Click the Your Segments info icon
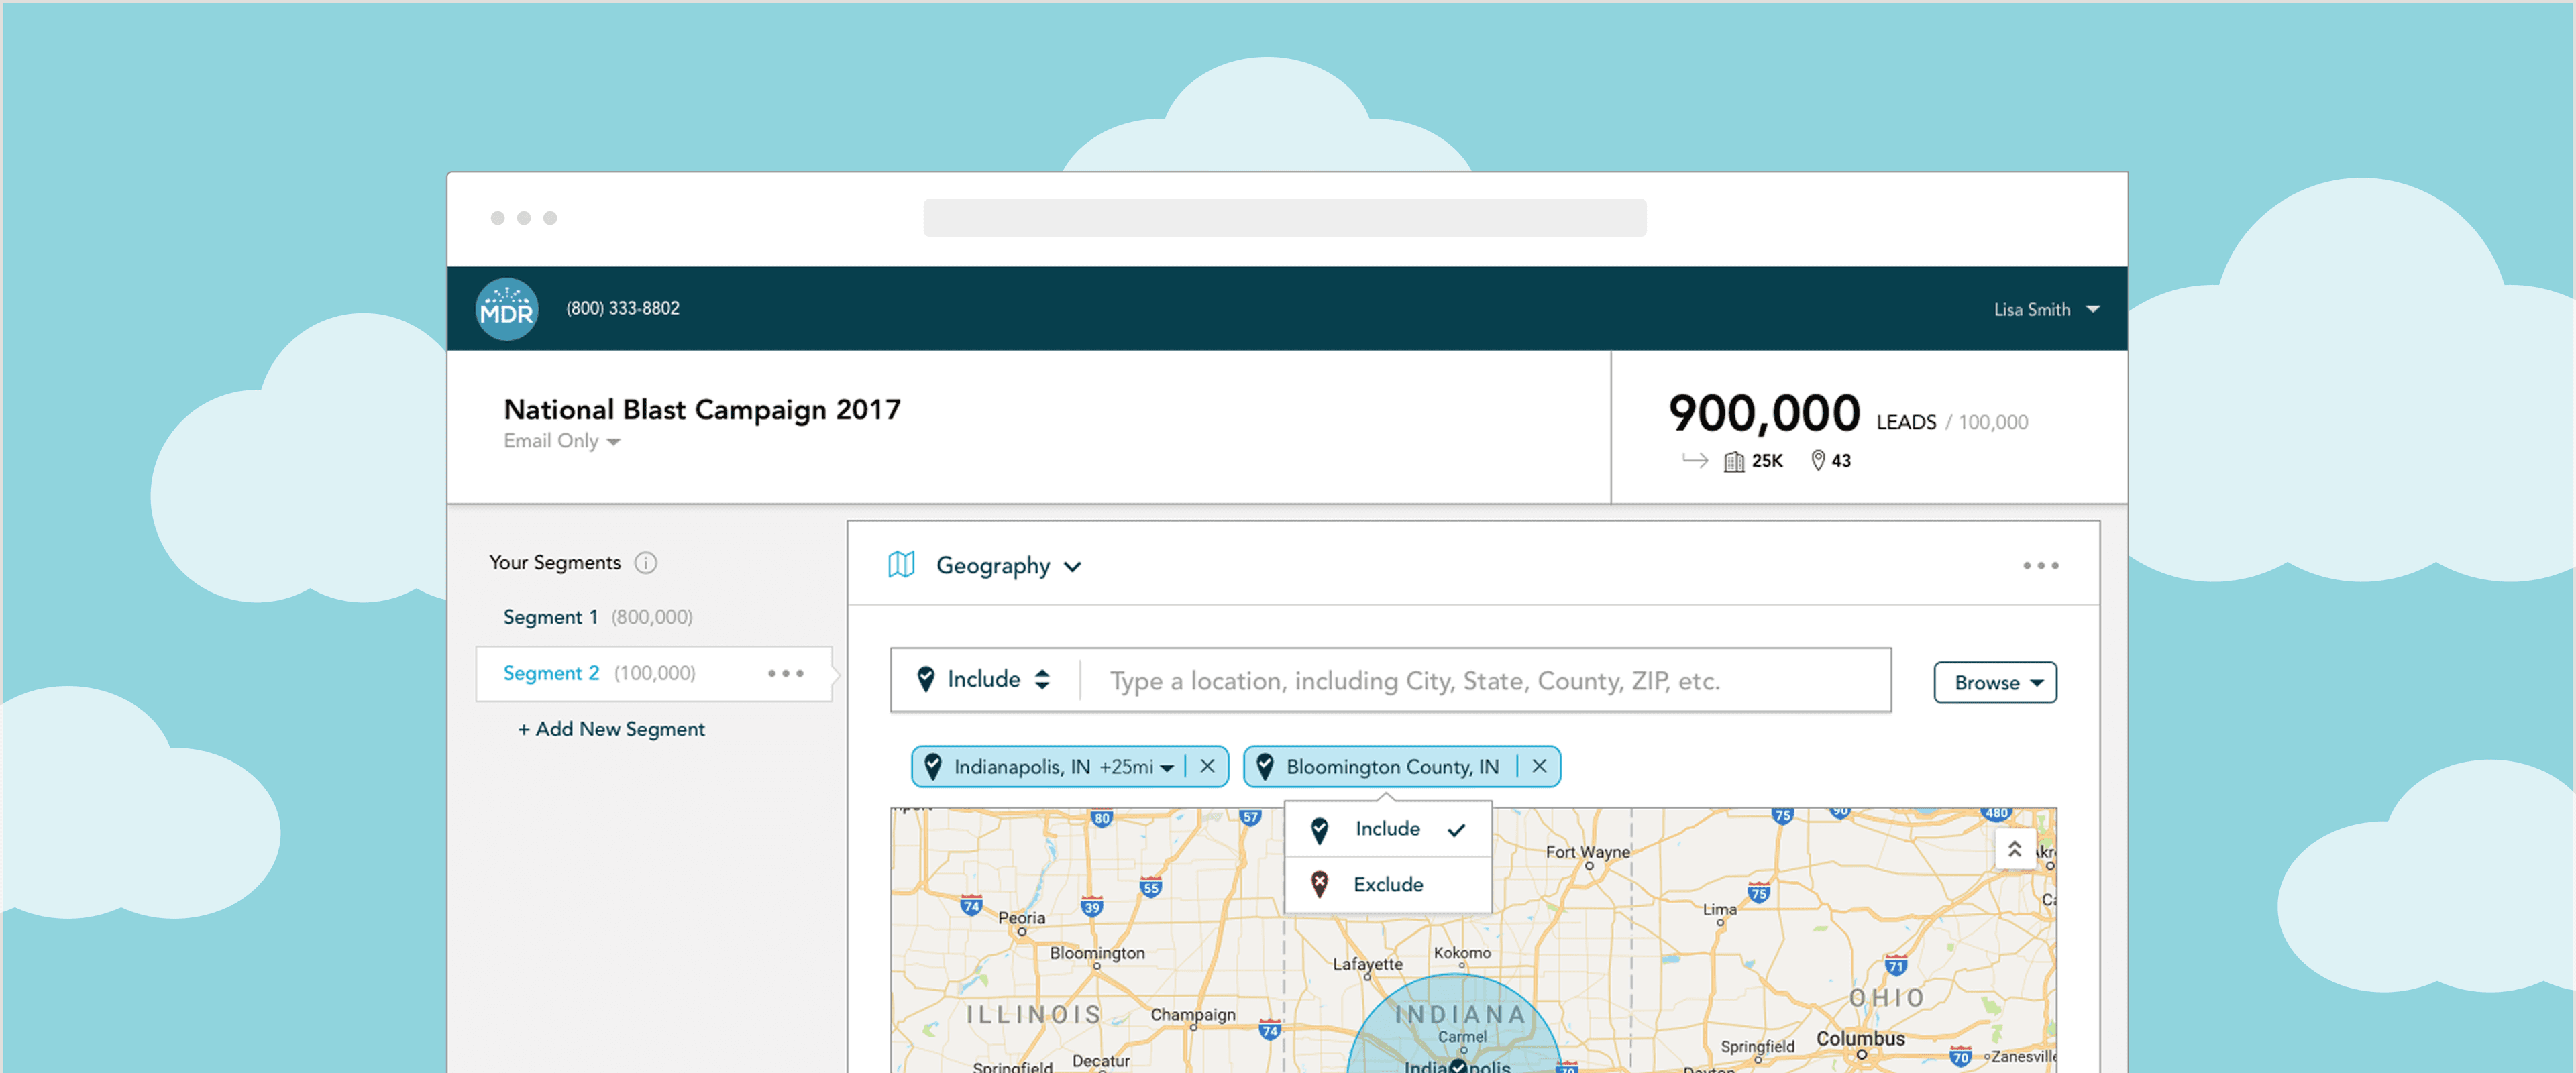This screenshot has width=2576, height=1073. tap(646, 563)
